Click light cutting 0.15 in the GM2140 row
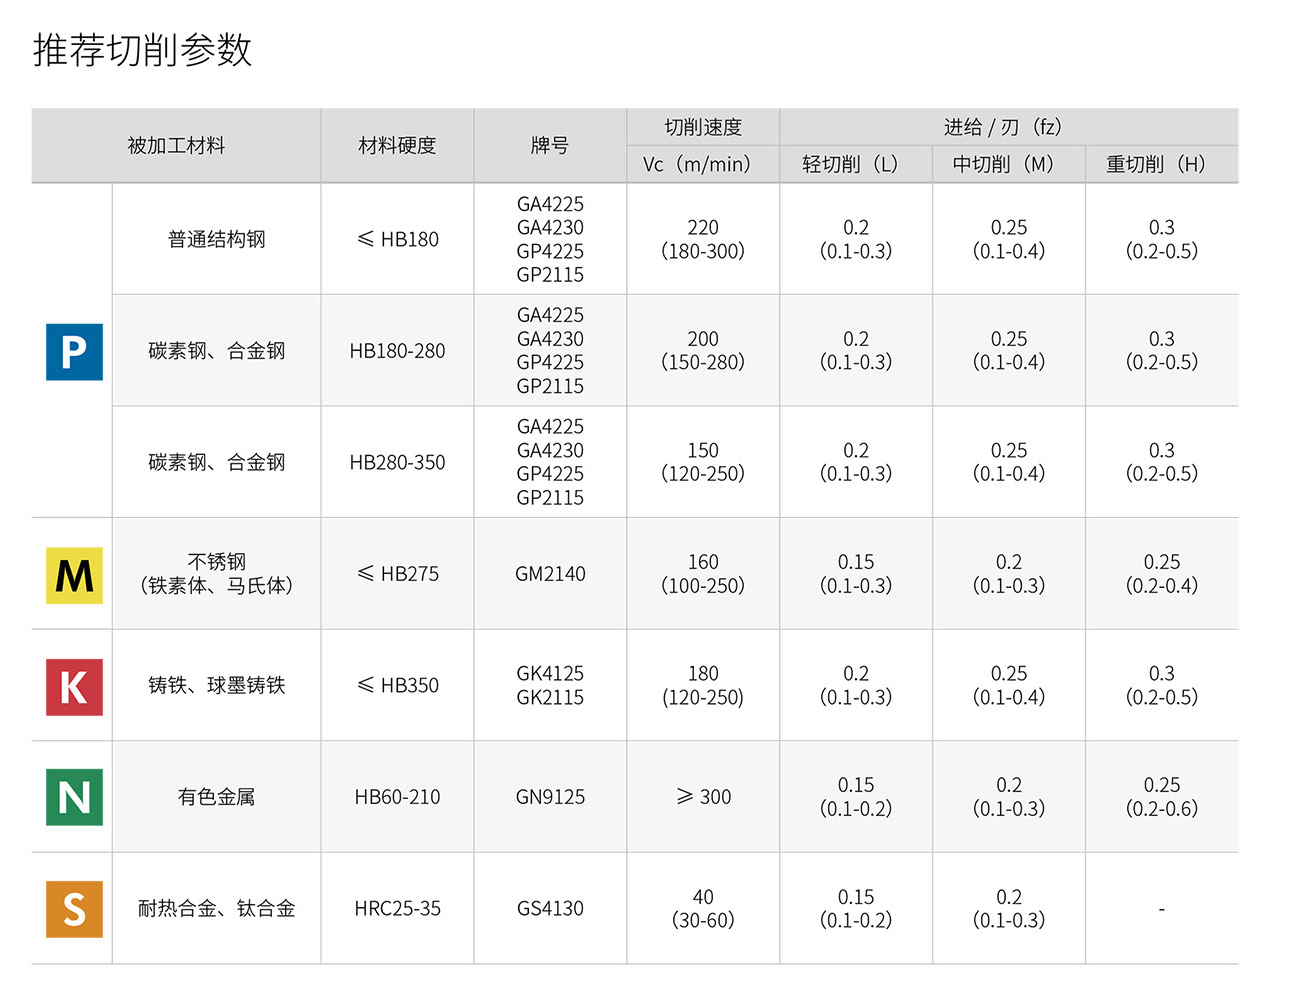1300x990 pixels. click(x=856, y=574)
